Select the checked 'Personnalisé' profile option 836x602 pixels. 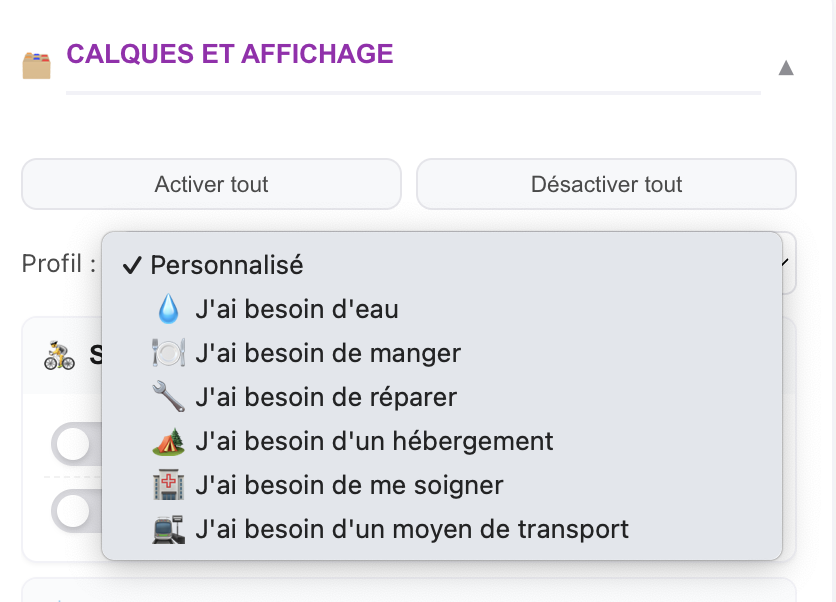coord(226,265)
